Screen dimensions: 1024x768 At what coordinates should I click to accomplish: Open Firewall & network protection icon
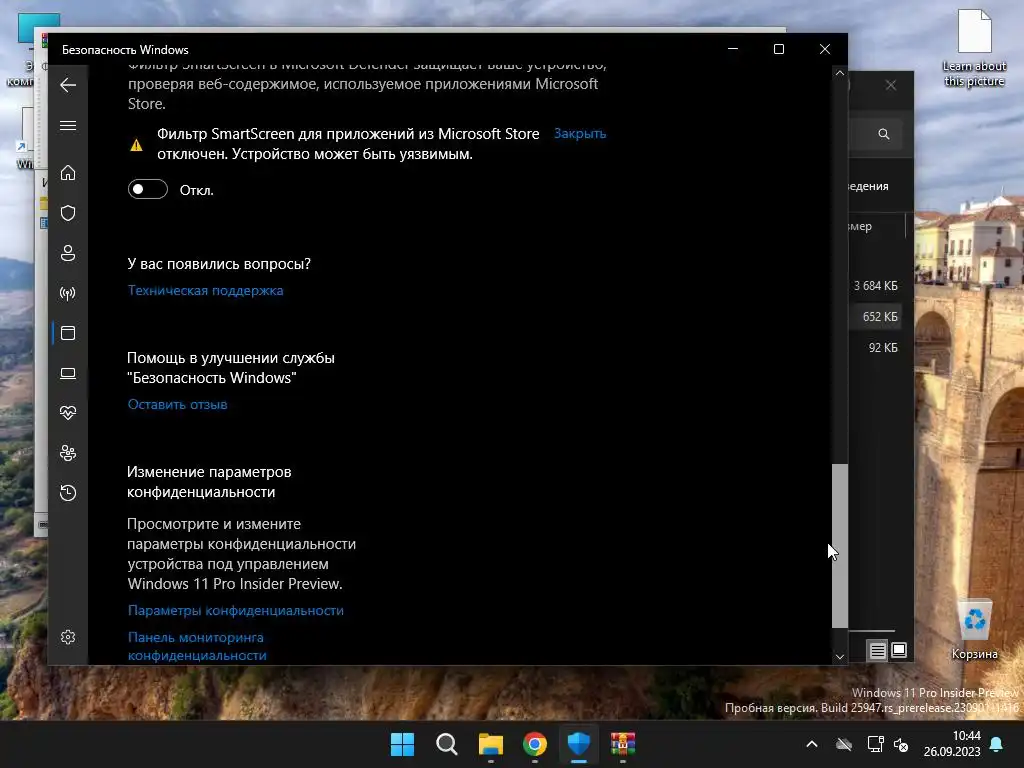(68, 293)
